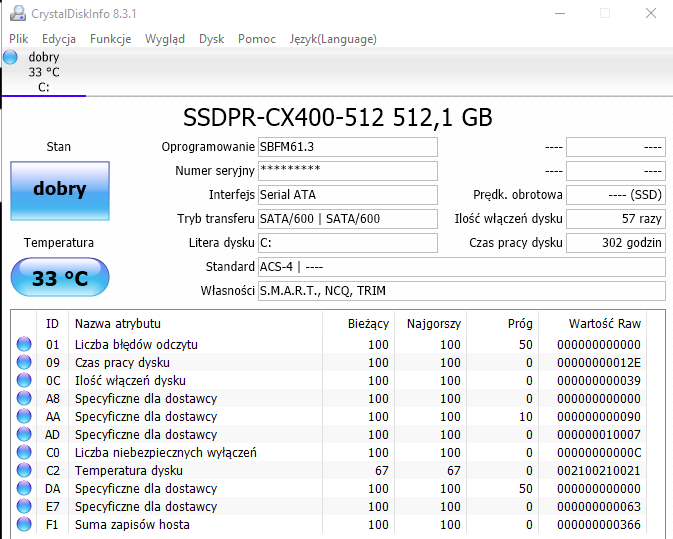
Task: Open the Plik menu
Action: click(18, 39)
